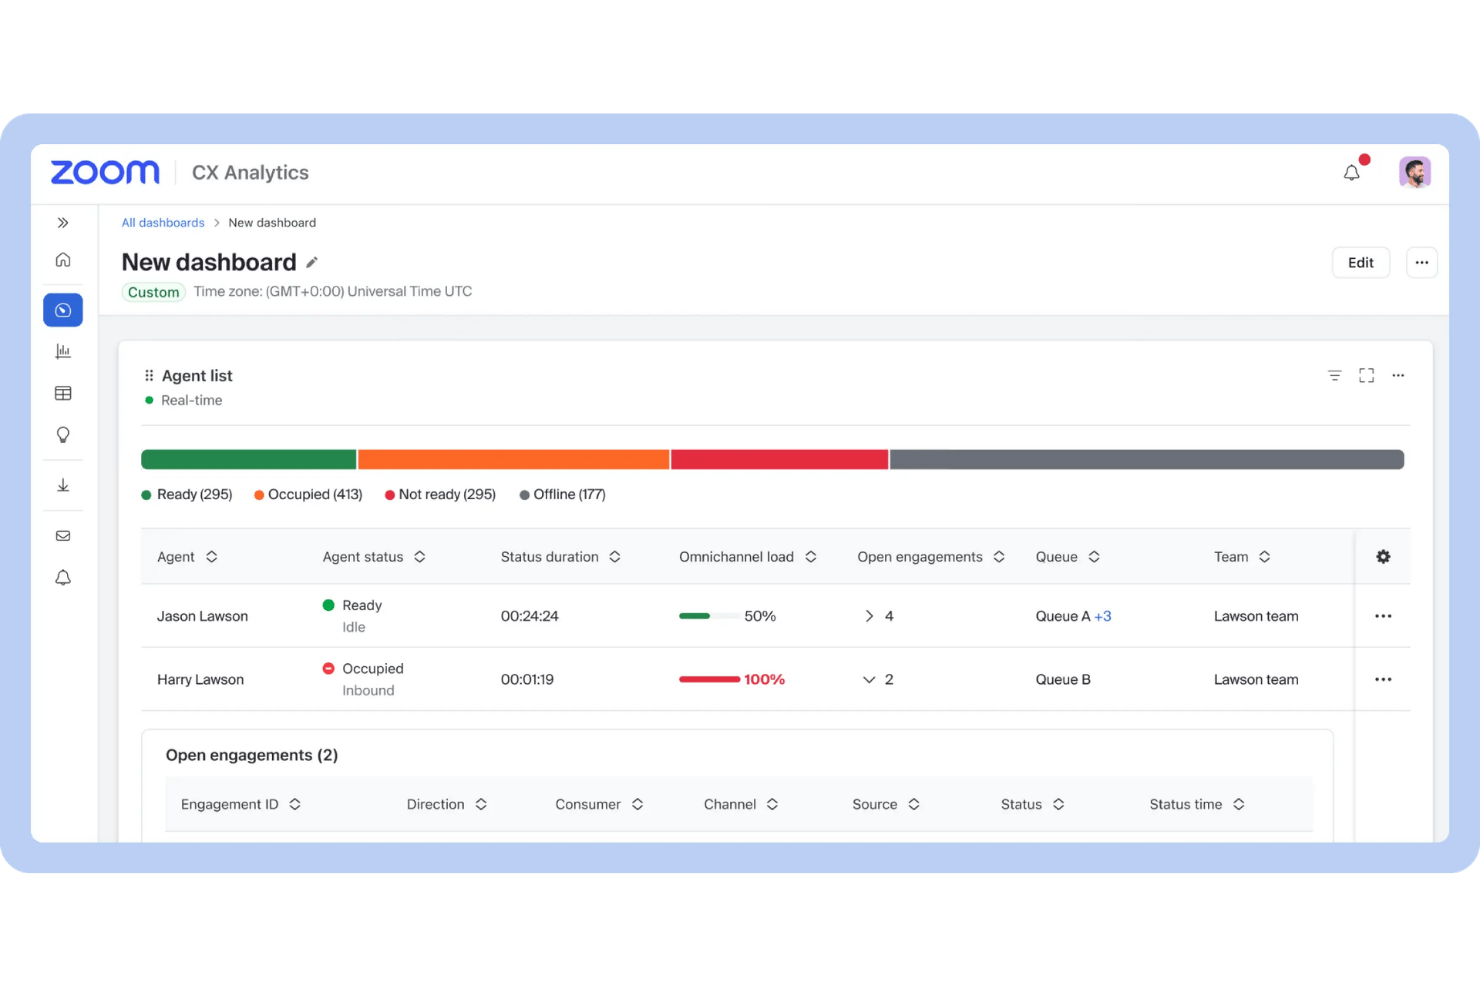The width and height of the screenshot is (1480, 987).
Task: Click the gray Offline bar segment
Action: pos(1147,459)
